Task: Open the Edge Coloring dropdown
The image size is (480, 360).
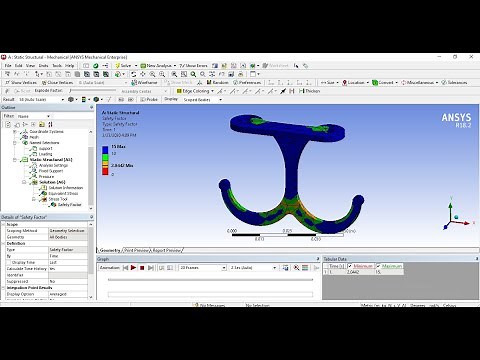Action: pos(195,91)
